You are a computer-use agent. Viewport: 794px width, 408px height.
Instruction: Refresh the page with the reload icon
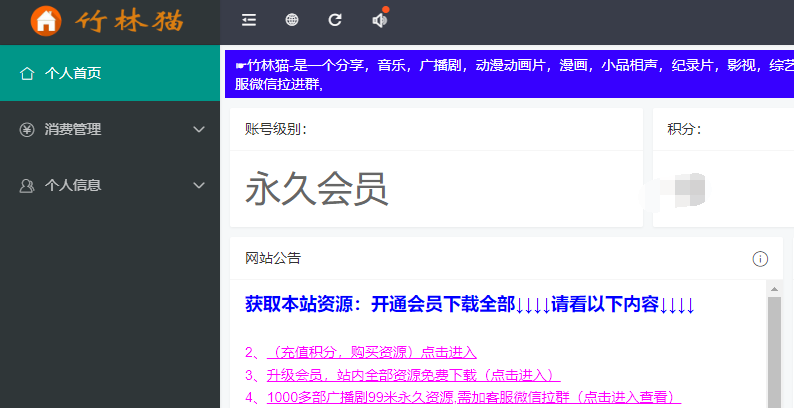click(x=335, y=20)
